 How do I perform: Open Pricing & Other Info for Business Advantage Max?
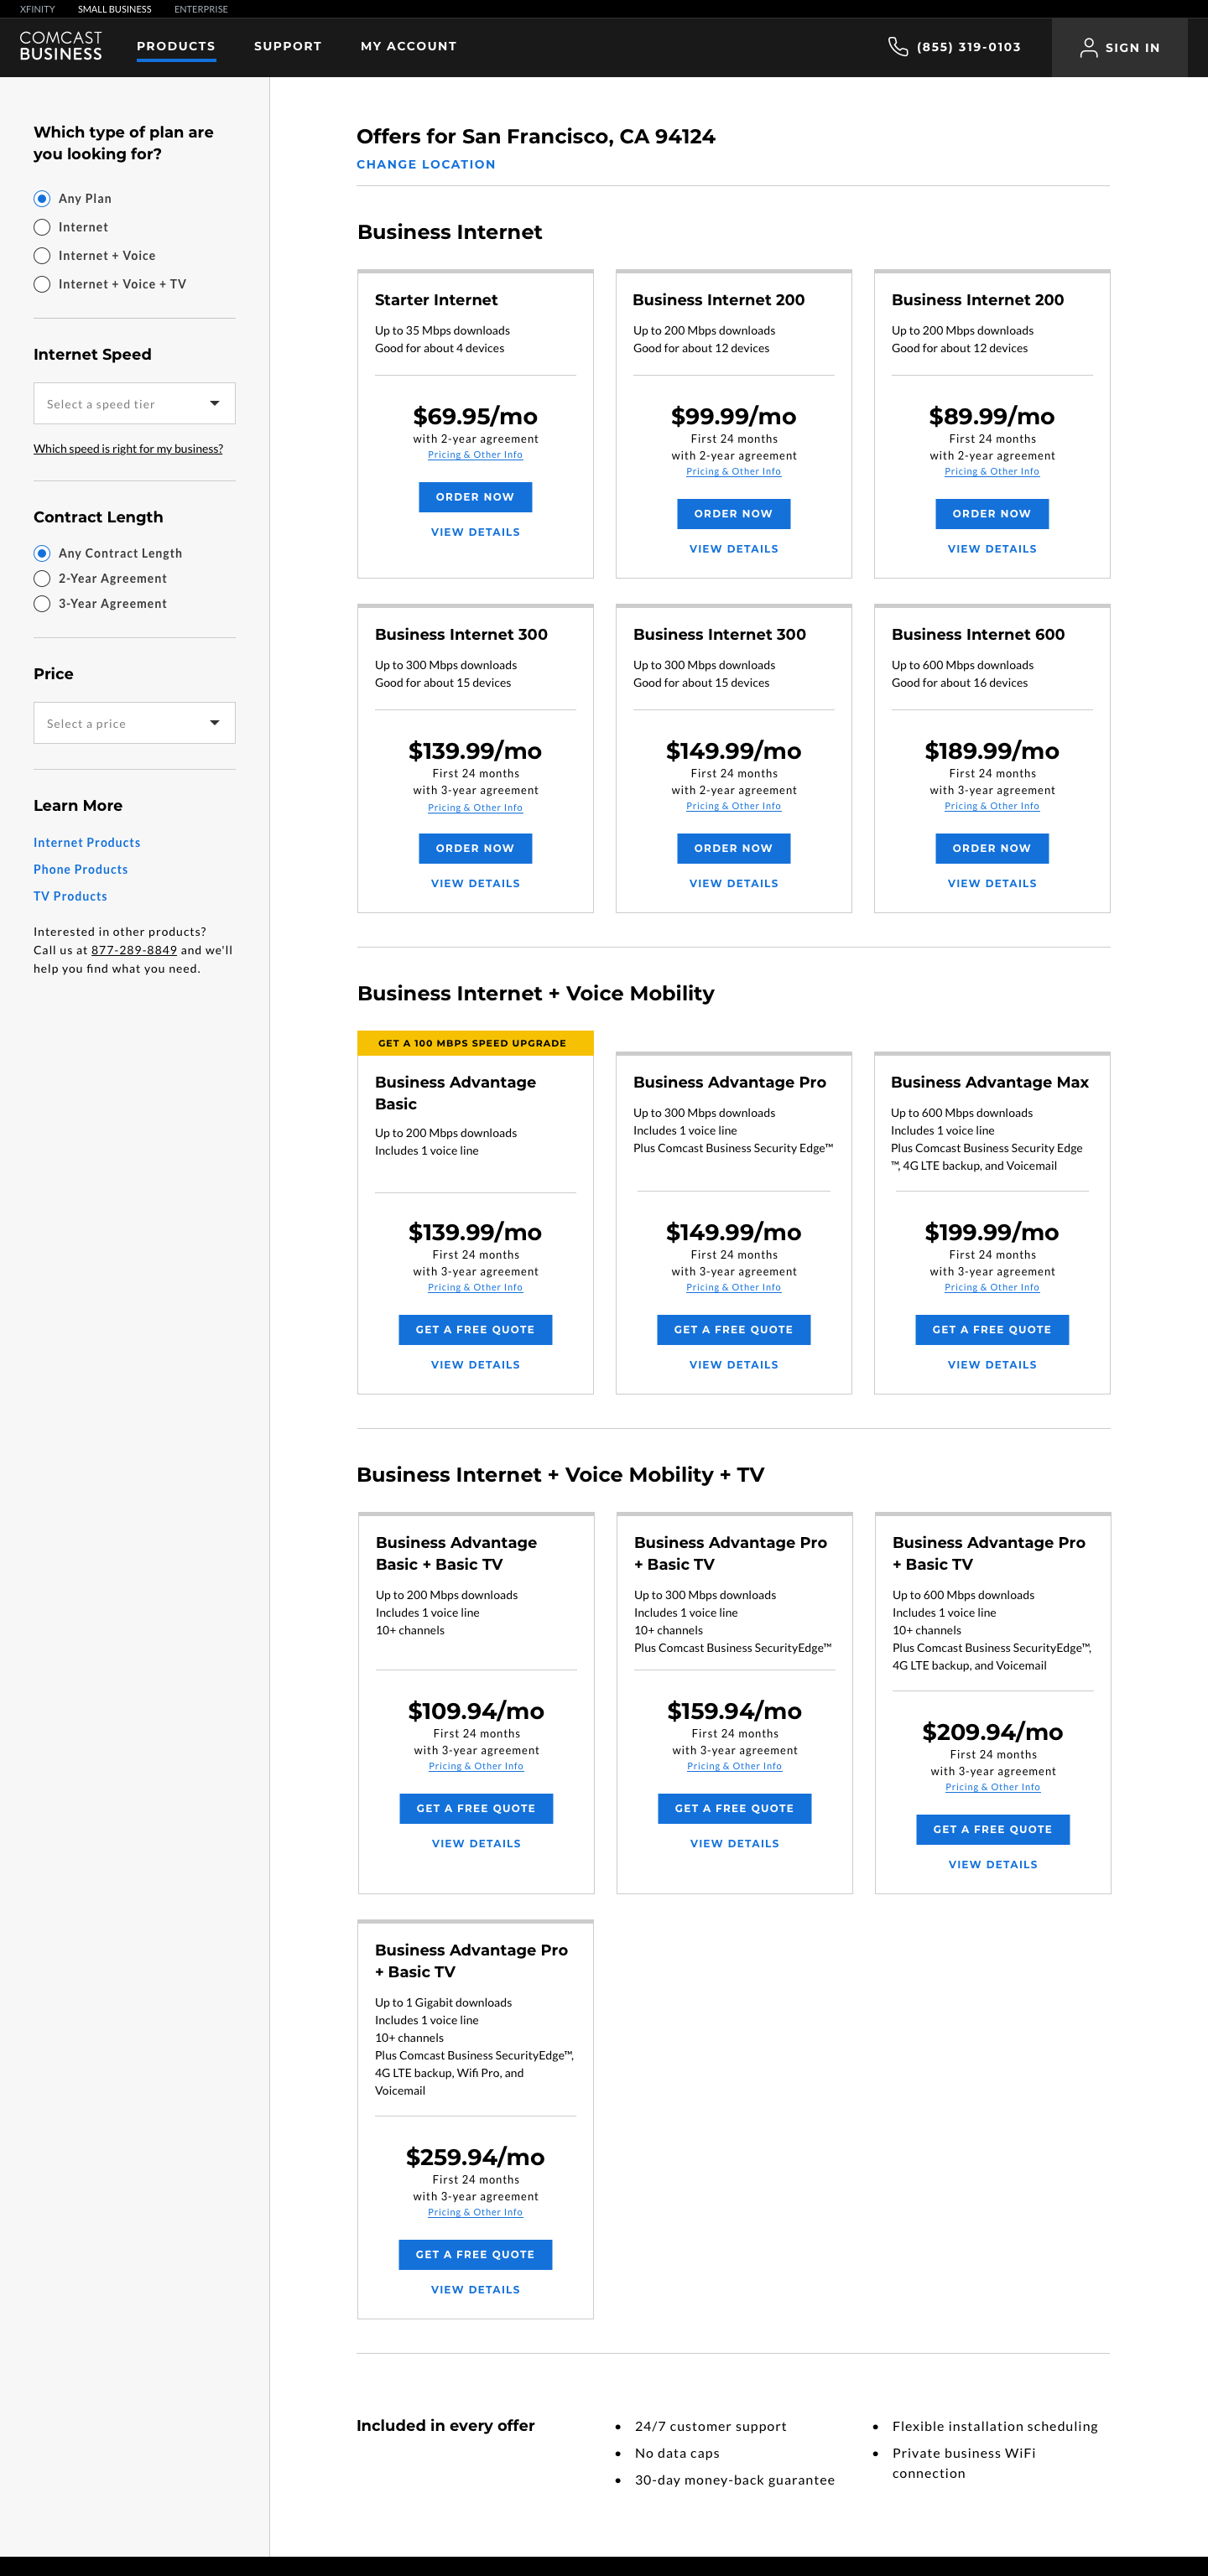(991, 1288)
